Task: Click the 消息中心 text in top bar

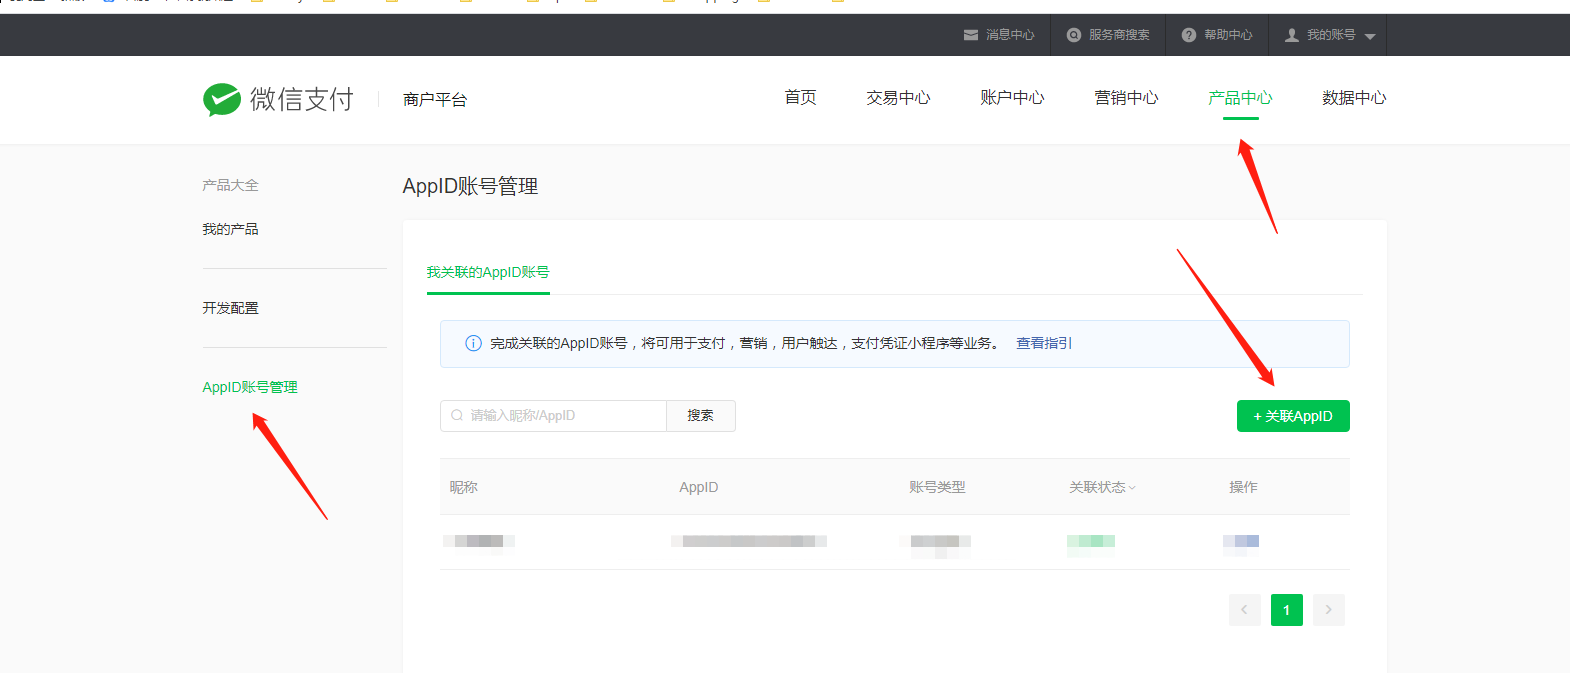Action: (1010, 35)
